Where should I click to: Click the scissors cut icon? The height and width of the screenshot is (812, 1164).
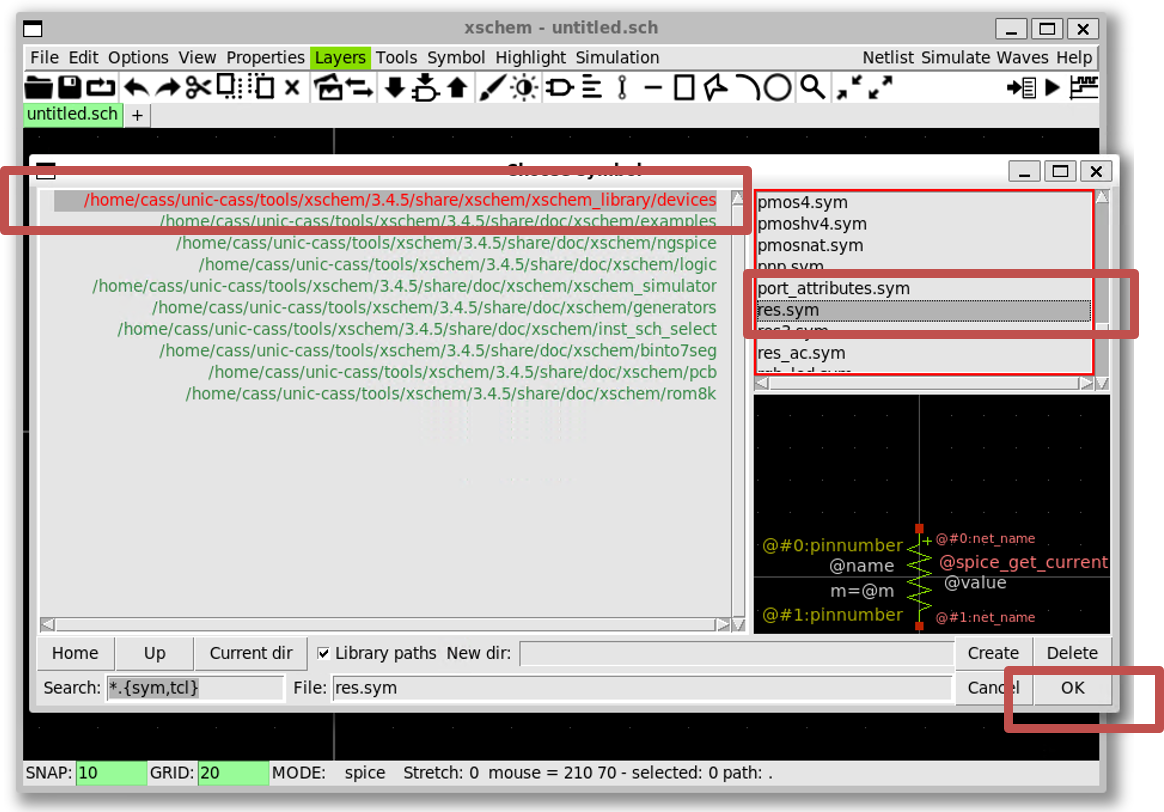pos(197,88)
